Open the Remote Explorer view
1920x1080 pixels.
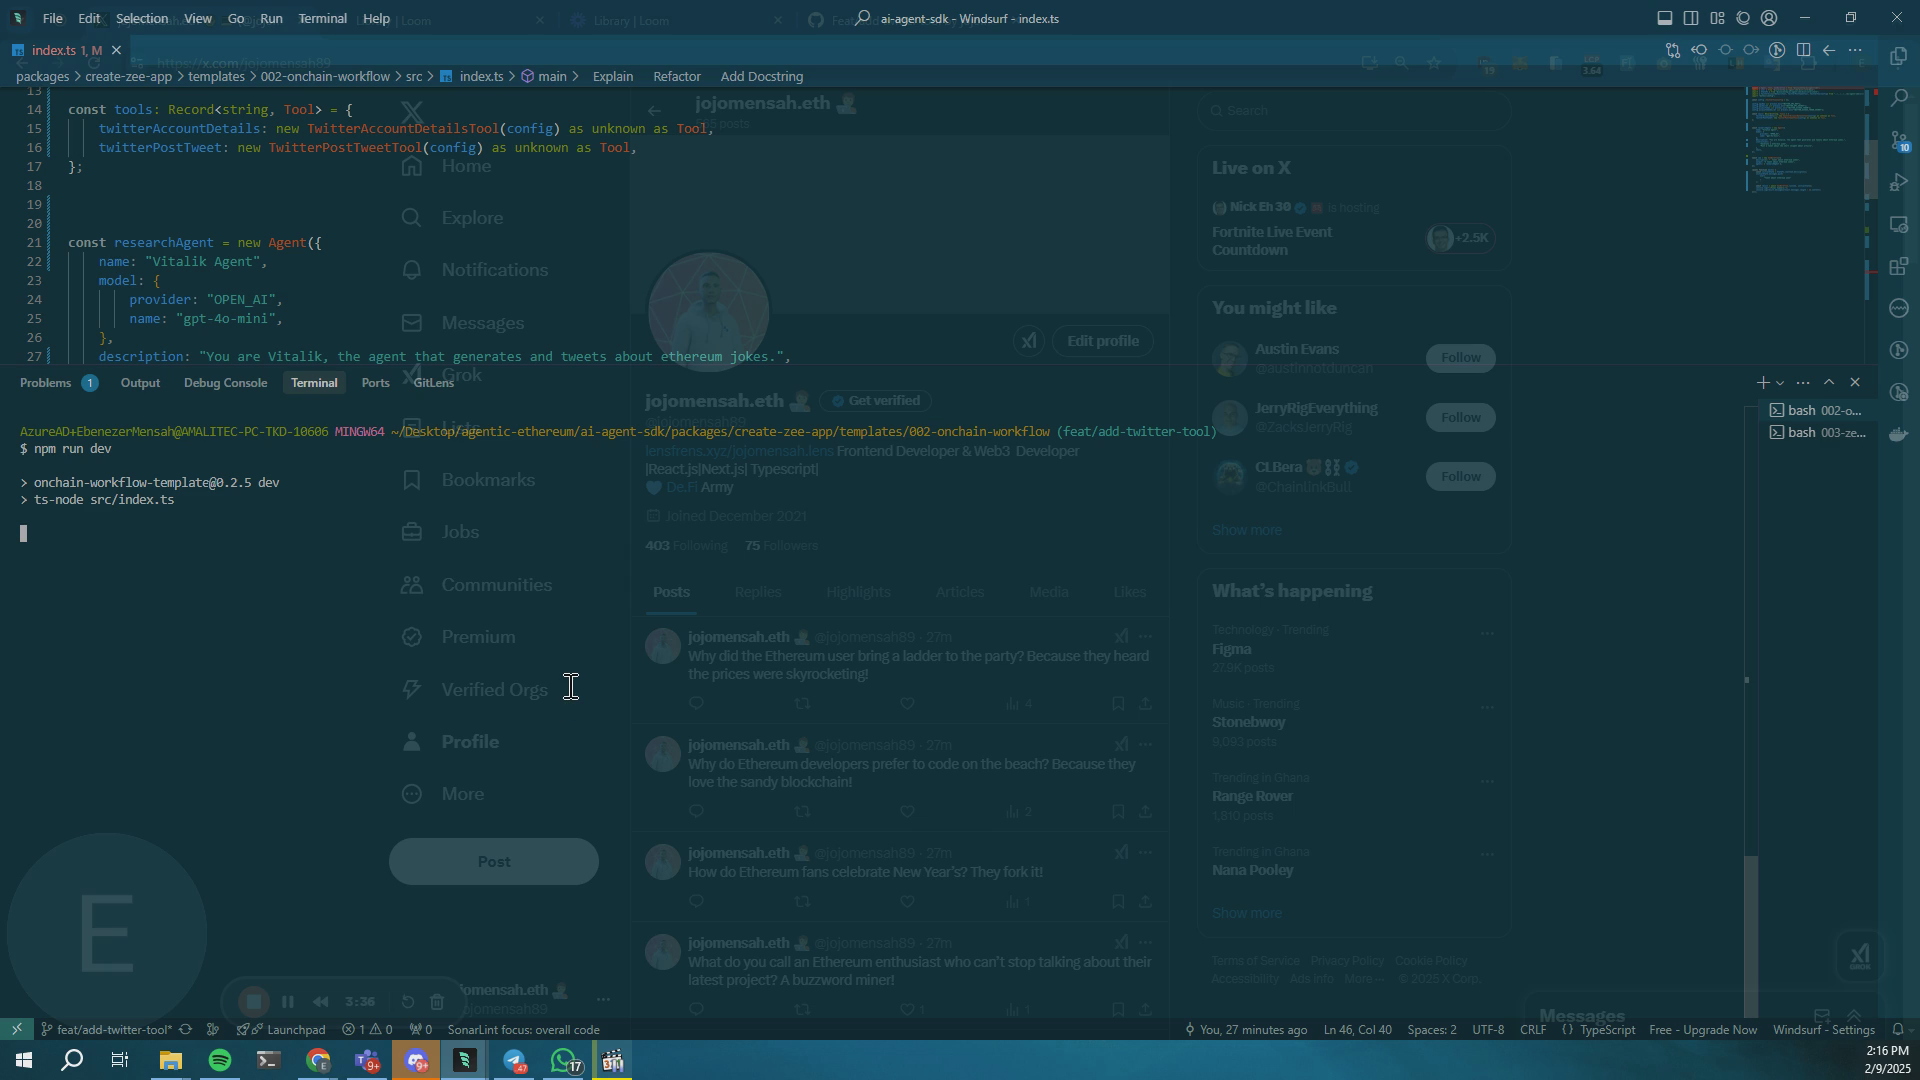click(1899, 225)
